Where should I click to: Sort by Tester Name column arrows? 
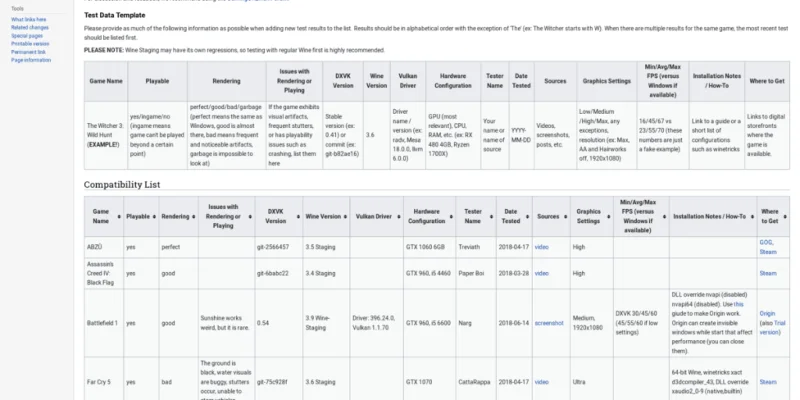[491, 217]
